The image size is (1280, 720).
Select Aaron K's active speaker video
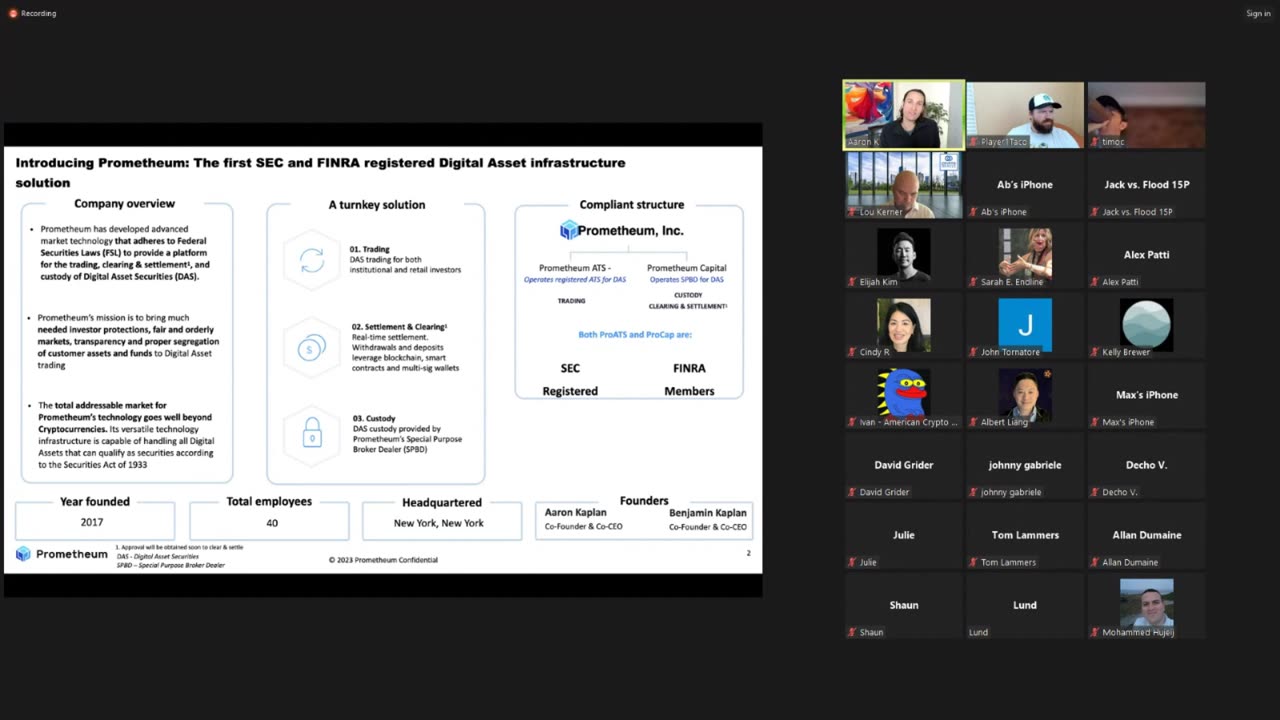904,115
